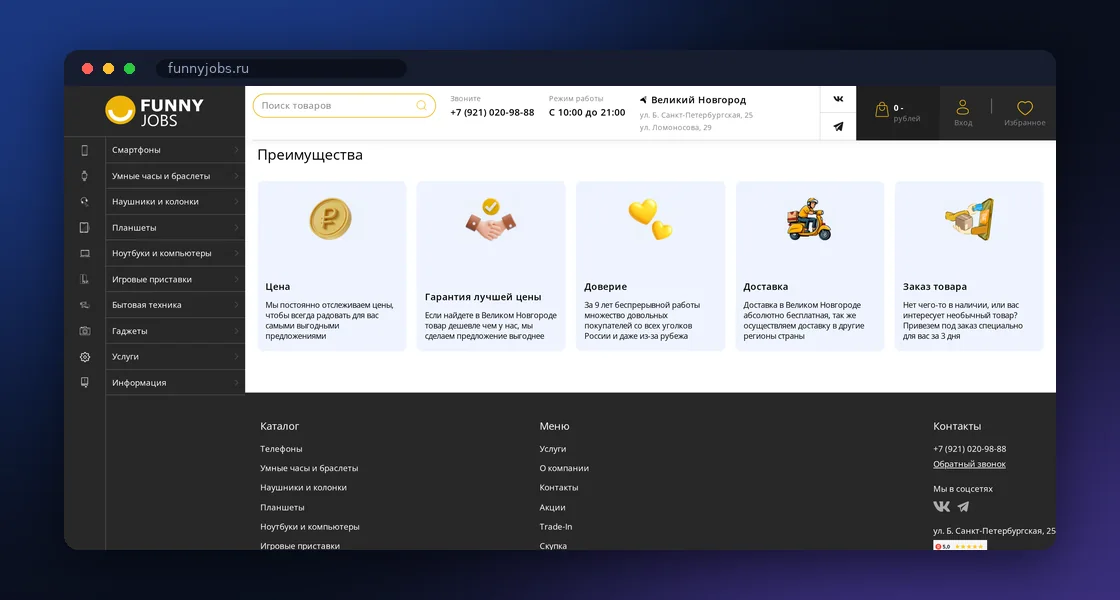The image size is (1120, 600).
Task: Open Trade-In in the footer menu
Action: pyautogui.click(x=556, y=526)
